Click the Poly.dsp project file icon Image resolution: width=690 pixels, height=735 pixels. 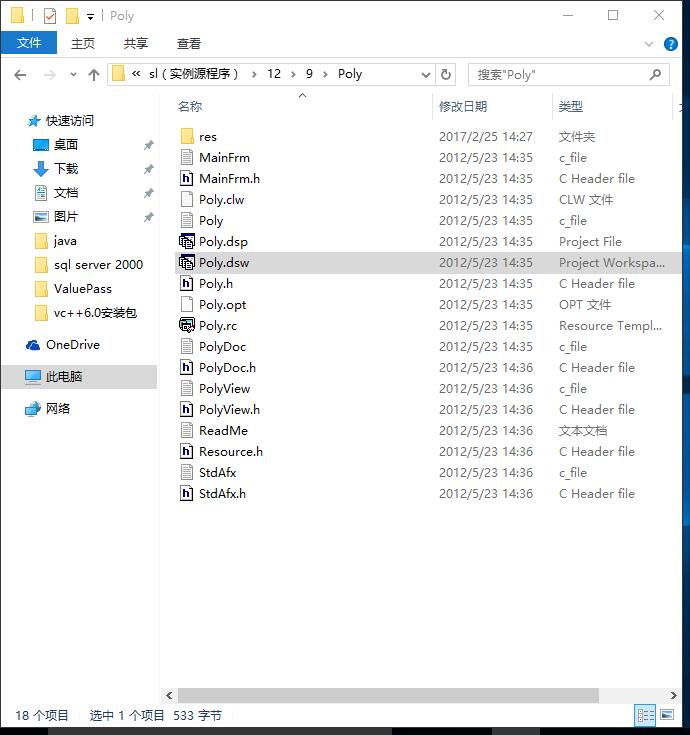click(x=187, y=242)
